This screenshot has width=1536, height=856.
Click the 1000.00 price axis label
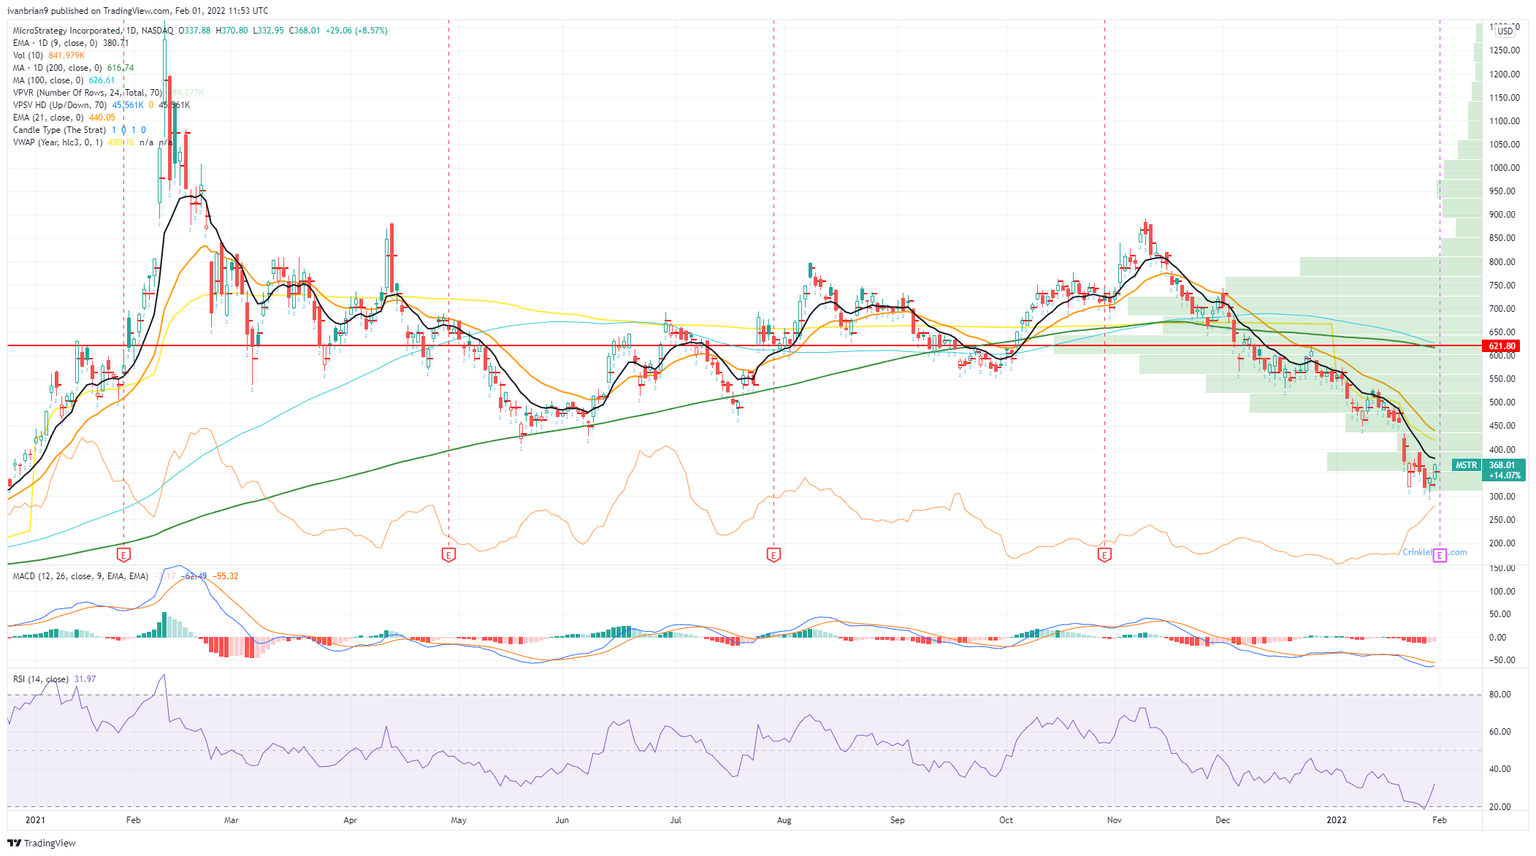[x=1504, y=168]
